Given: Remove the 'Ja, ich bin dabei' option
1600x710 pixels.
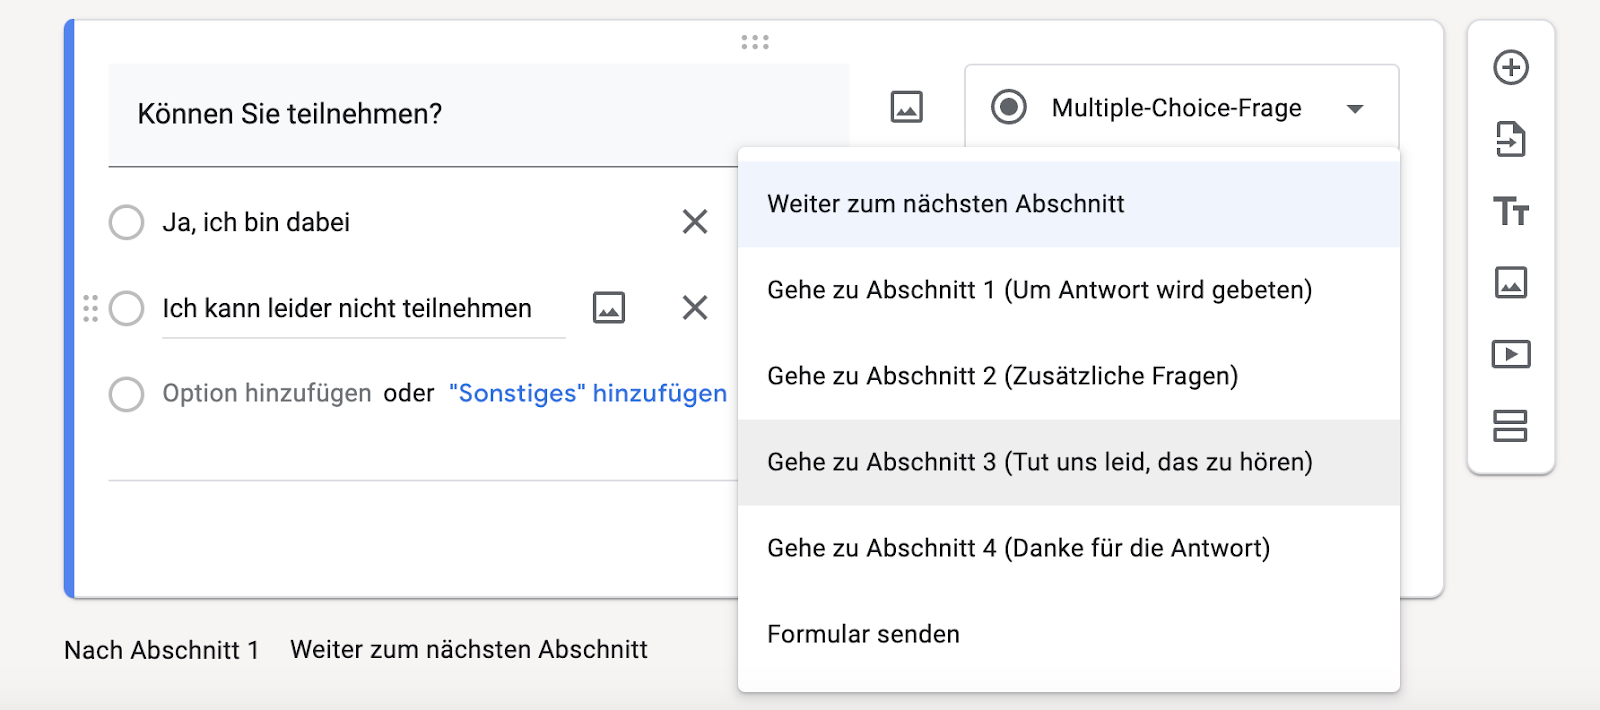Looking at the screenshot, I should (x=695, y=222).
